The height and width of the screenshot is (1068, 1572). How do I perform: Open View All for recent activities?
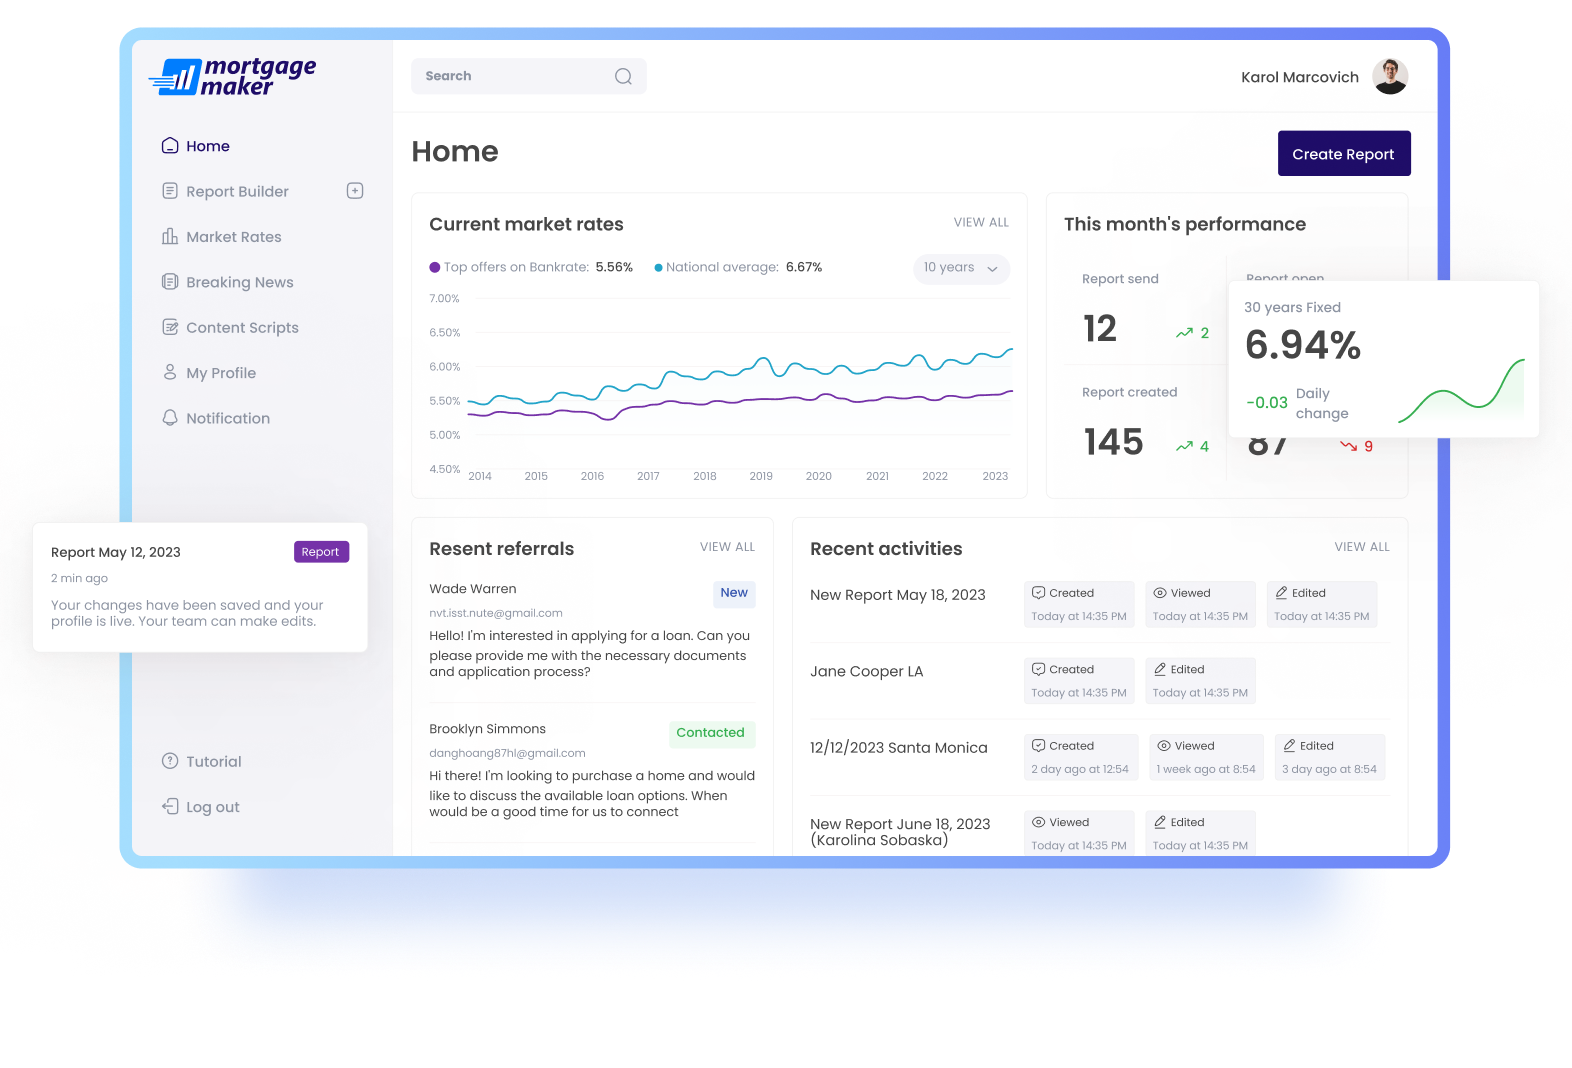click(x=1361, y=547)
